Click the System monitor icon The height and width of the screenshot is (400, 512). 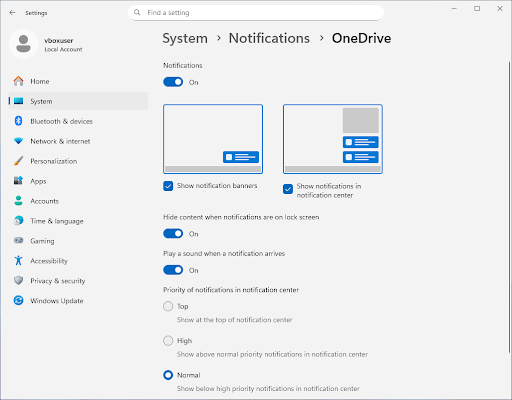coord(19,101)
